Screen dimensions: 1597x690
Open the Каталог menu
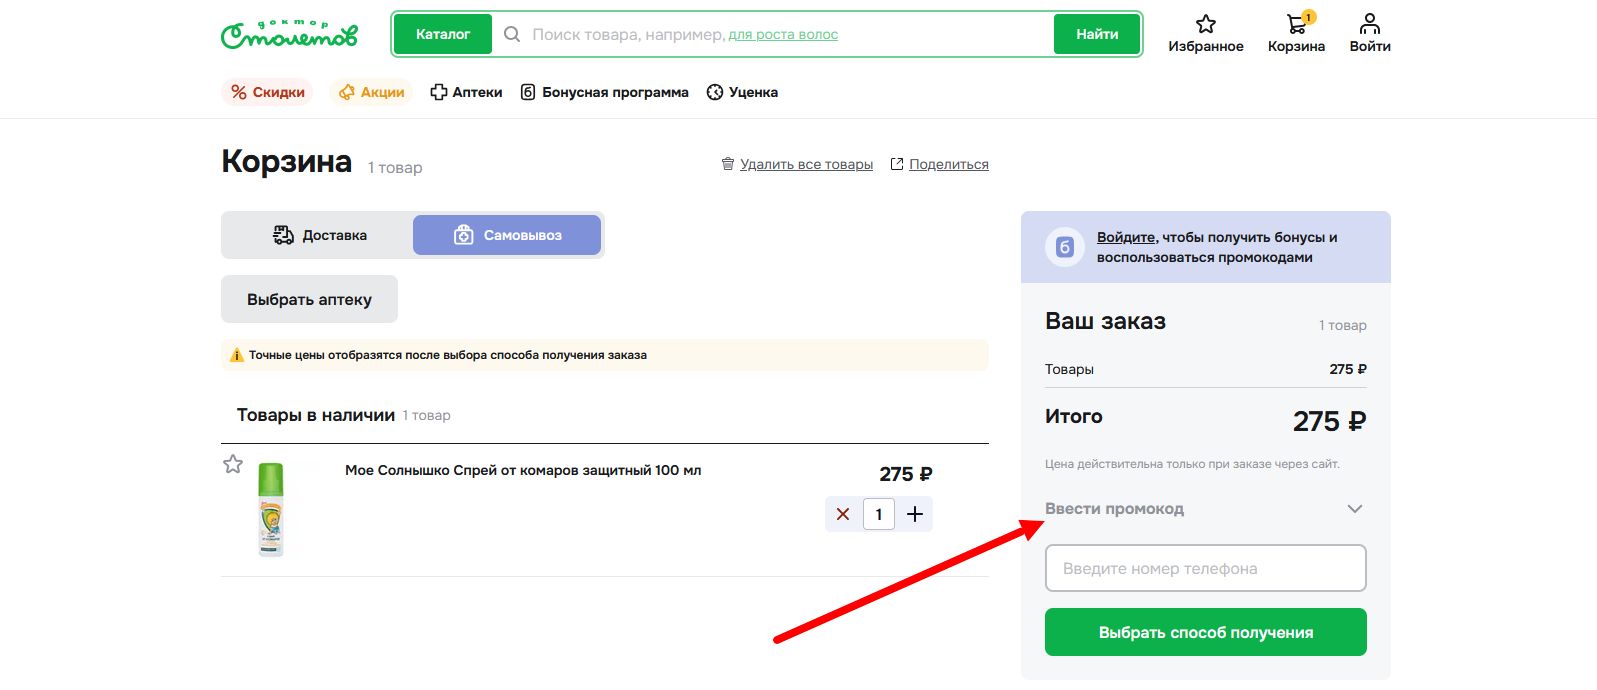[x=442, y=34]
